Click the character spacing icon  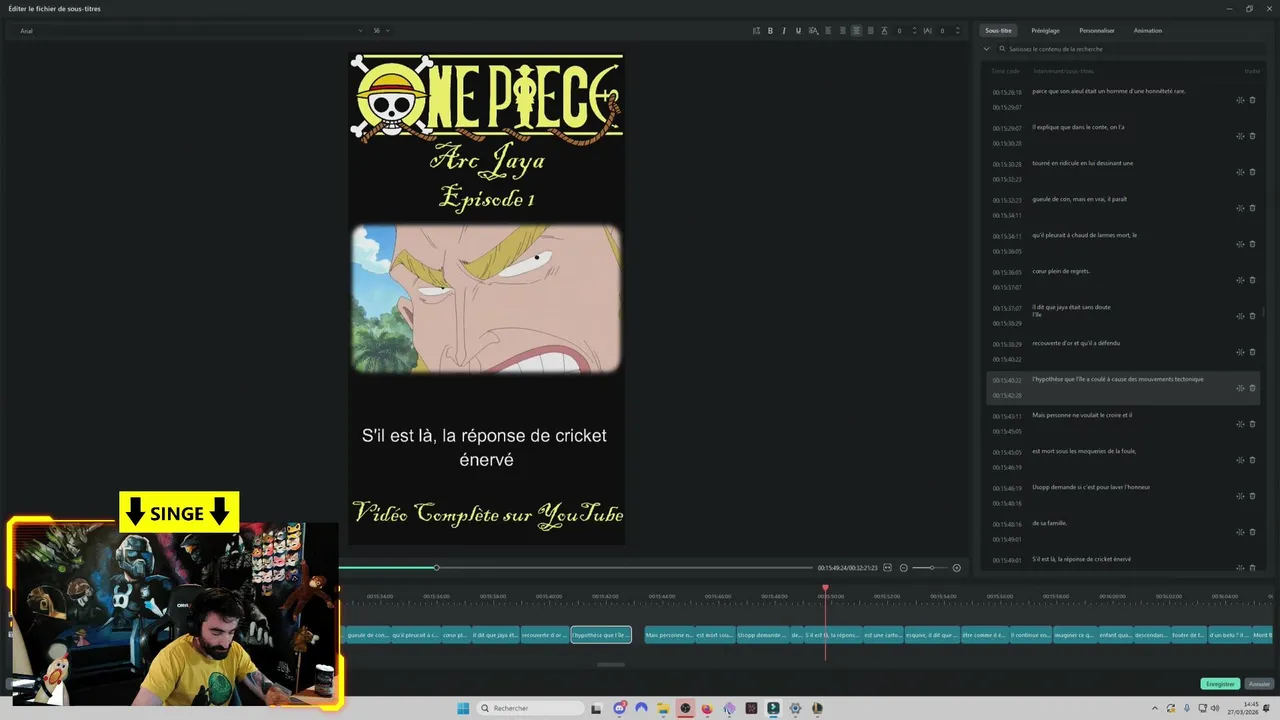pyautogui.click(x=927, y=31)
